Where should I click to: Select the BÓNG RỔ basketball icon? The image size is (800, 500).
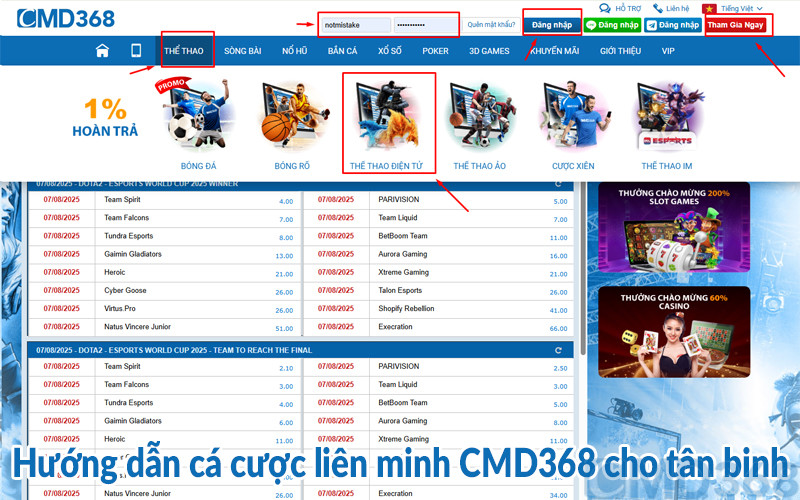(293, 115)
